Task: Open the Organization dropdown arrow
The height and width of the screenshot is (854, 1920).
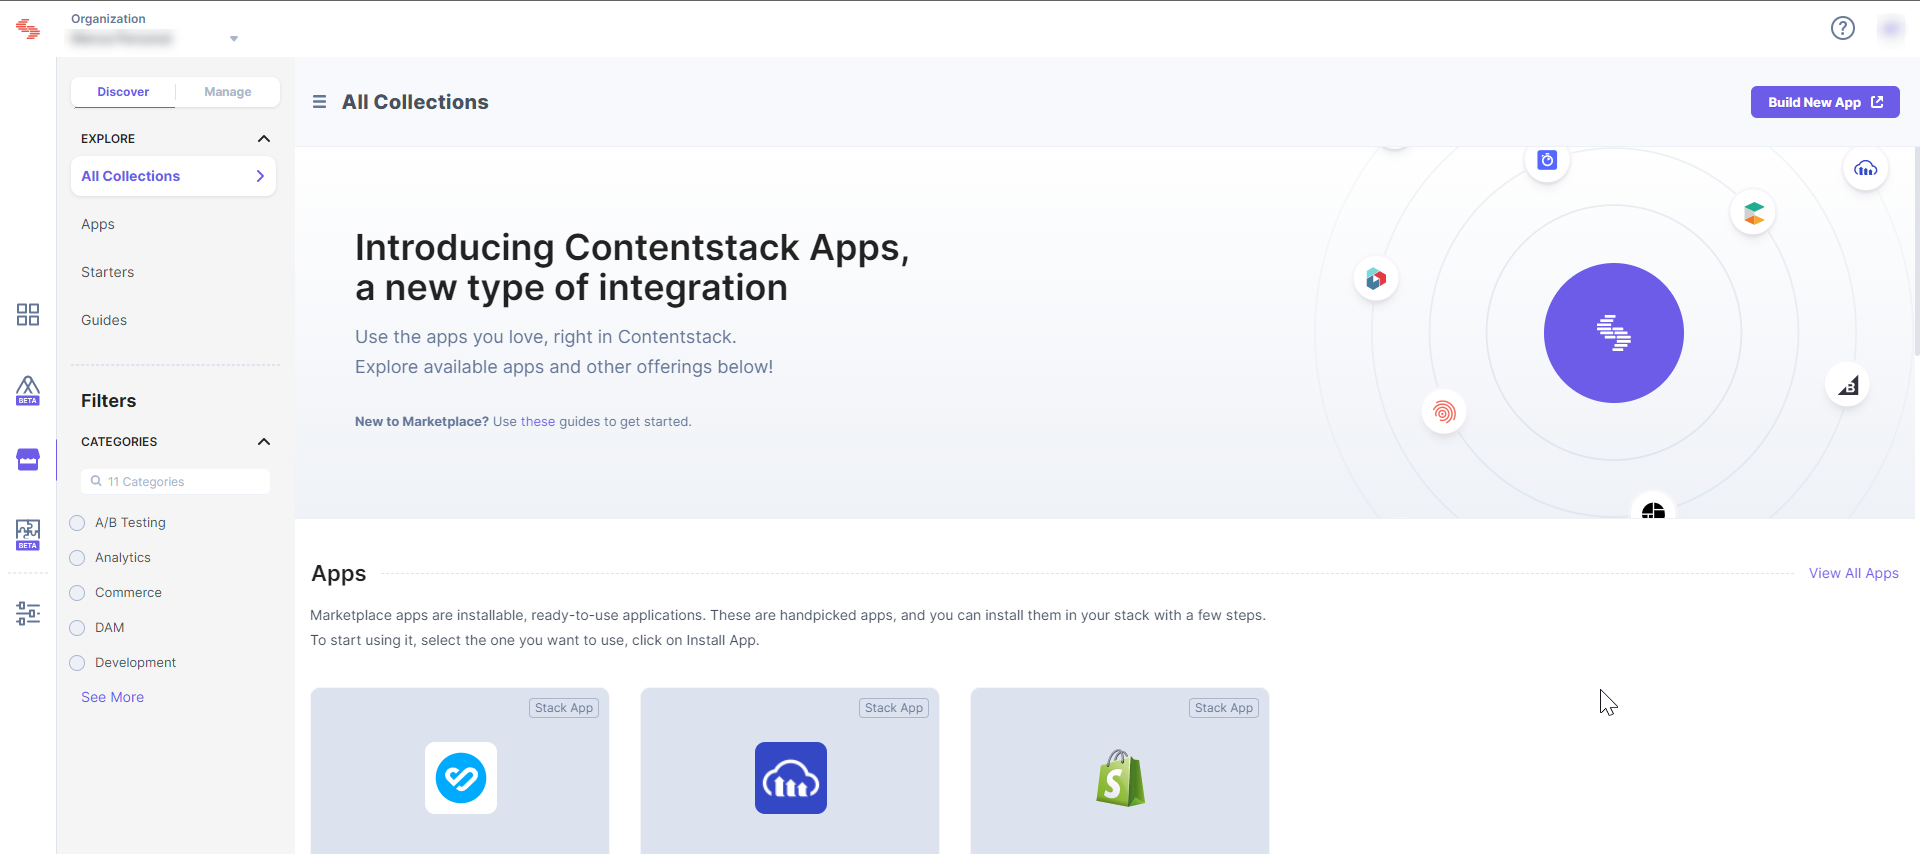Action: (234, 39)
